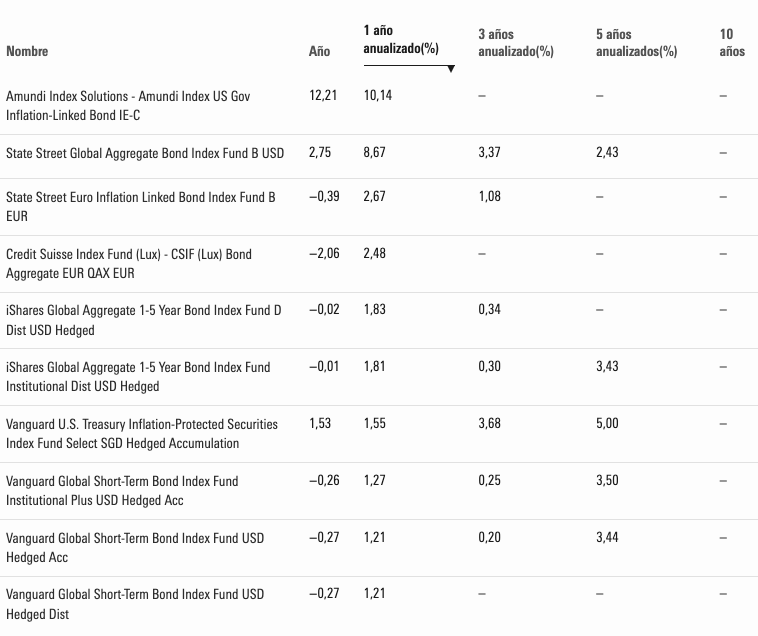The image size is (758, 636).
Task: Open State Street Euro Inflation Linked Bond fund
Action: click(x=140, y=207)
